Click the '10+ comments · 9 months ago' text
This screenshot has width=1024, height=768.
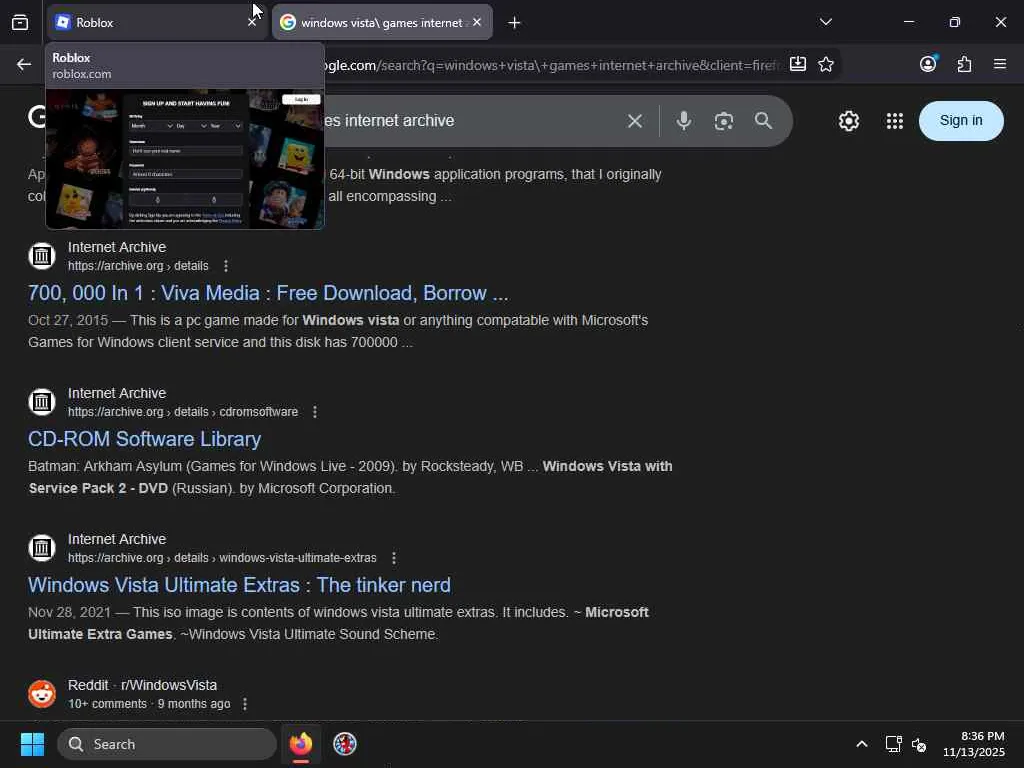click(149, 704)
